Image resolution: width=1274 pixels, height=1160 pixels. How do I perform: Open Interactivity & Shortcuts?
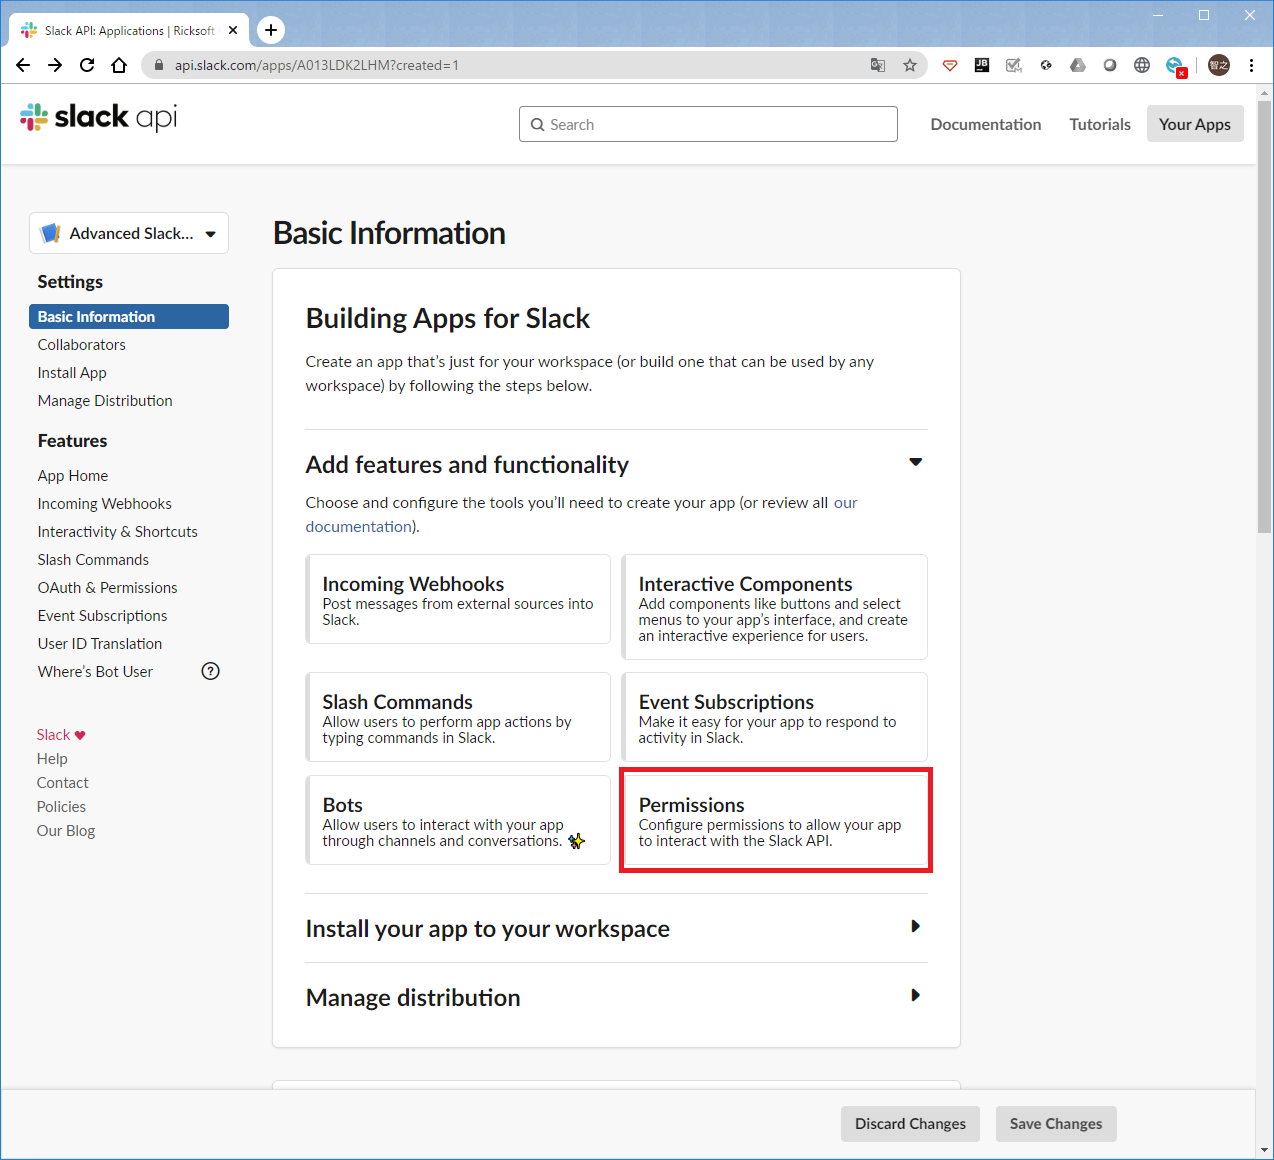pyautogui.click(x=118, y=532)
